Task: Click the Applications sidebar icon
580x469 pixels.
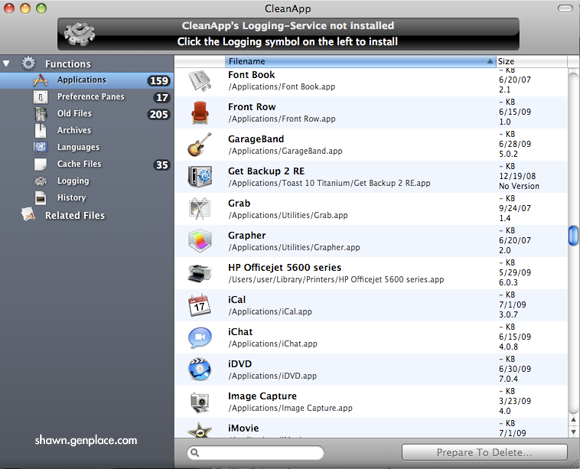Action: click(40, 80)
